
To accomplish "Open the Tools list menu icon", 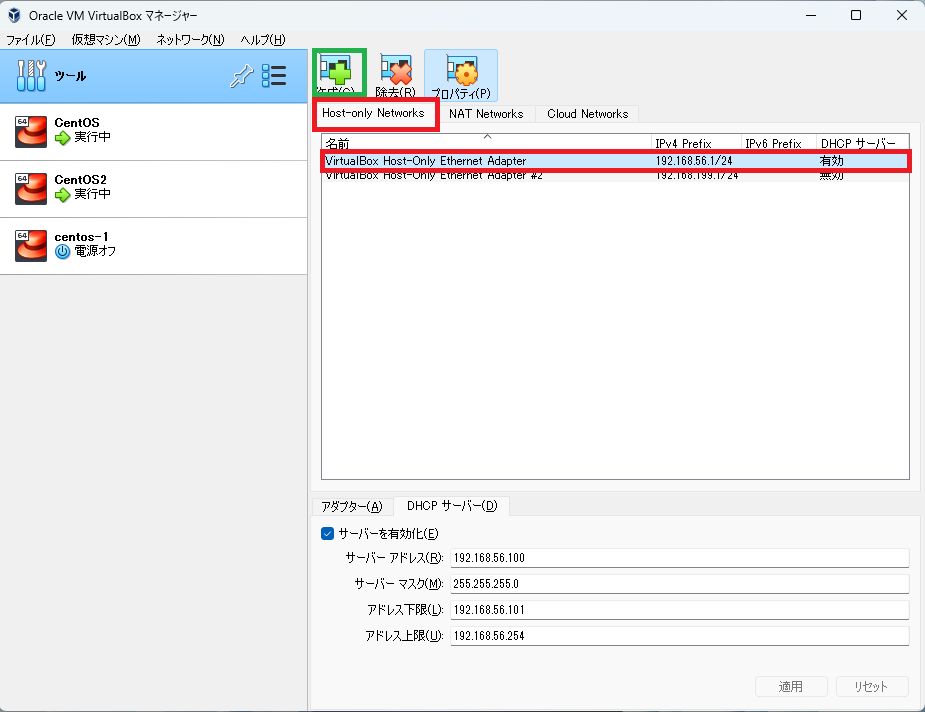I will pos(274,76).
